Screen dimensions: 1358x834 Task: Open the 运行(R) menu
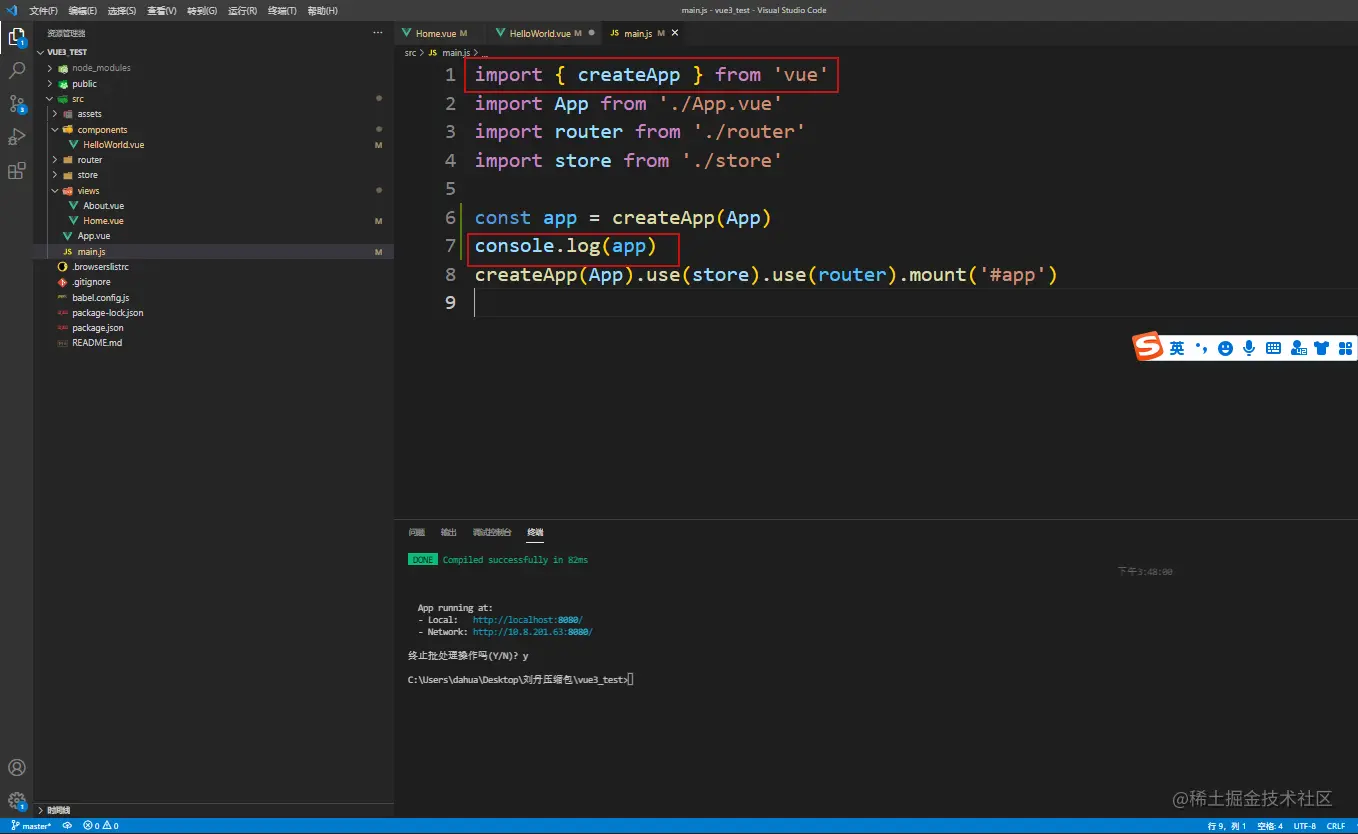[x=243, y=11]
